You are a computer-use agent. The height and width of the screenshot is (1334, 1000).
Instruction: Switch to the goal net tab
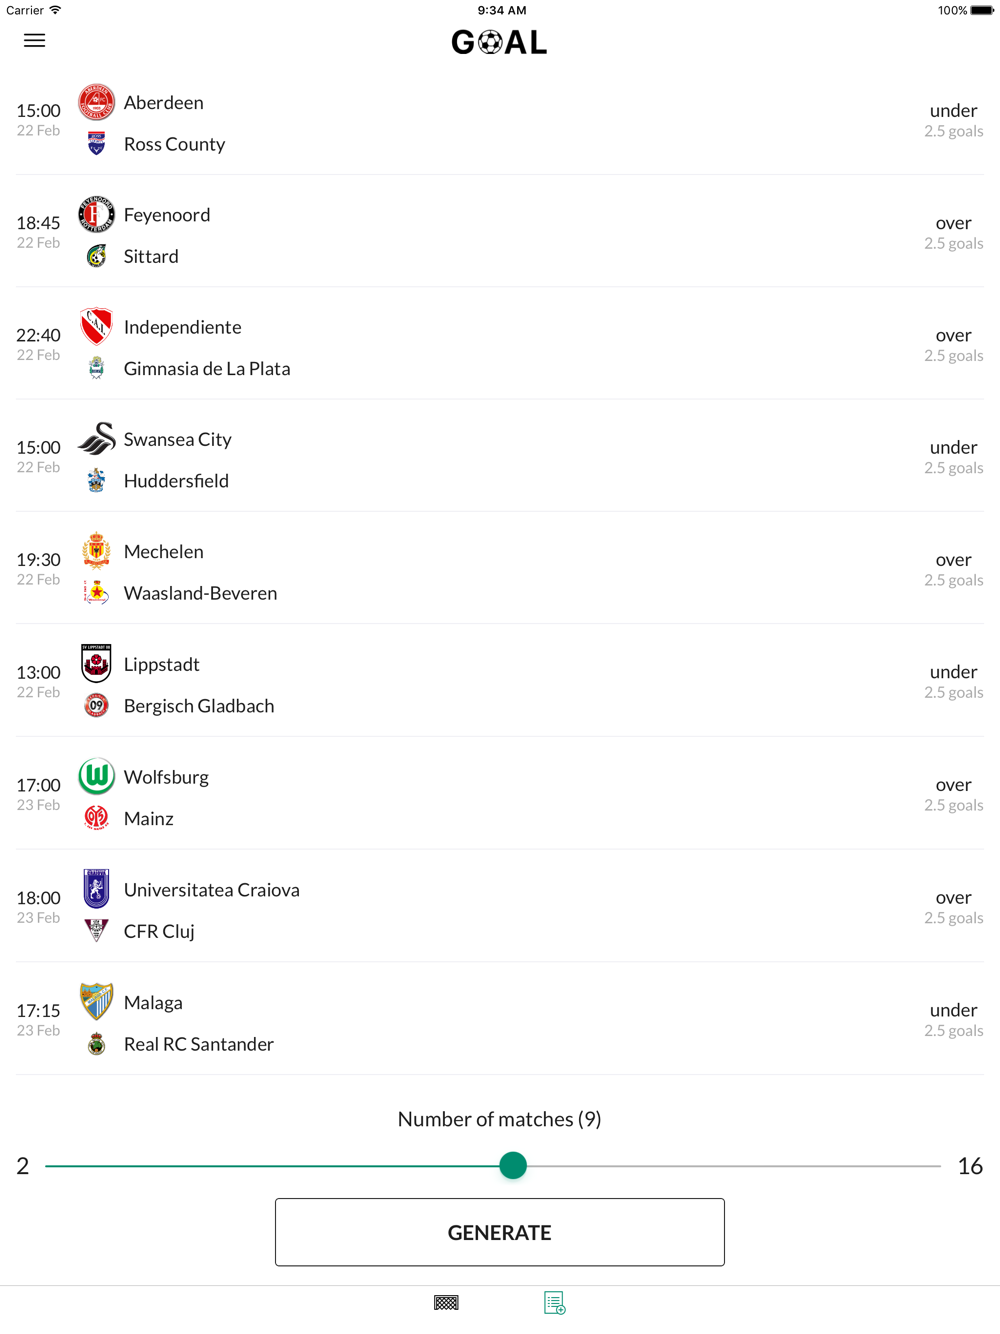tap(446, 1303)
